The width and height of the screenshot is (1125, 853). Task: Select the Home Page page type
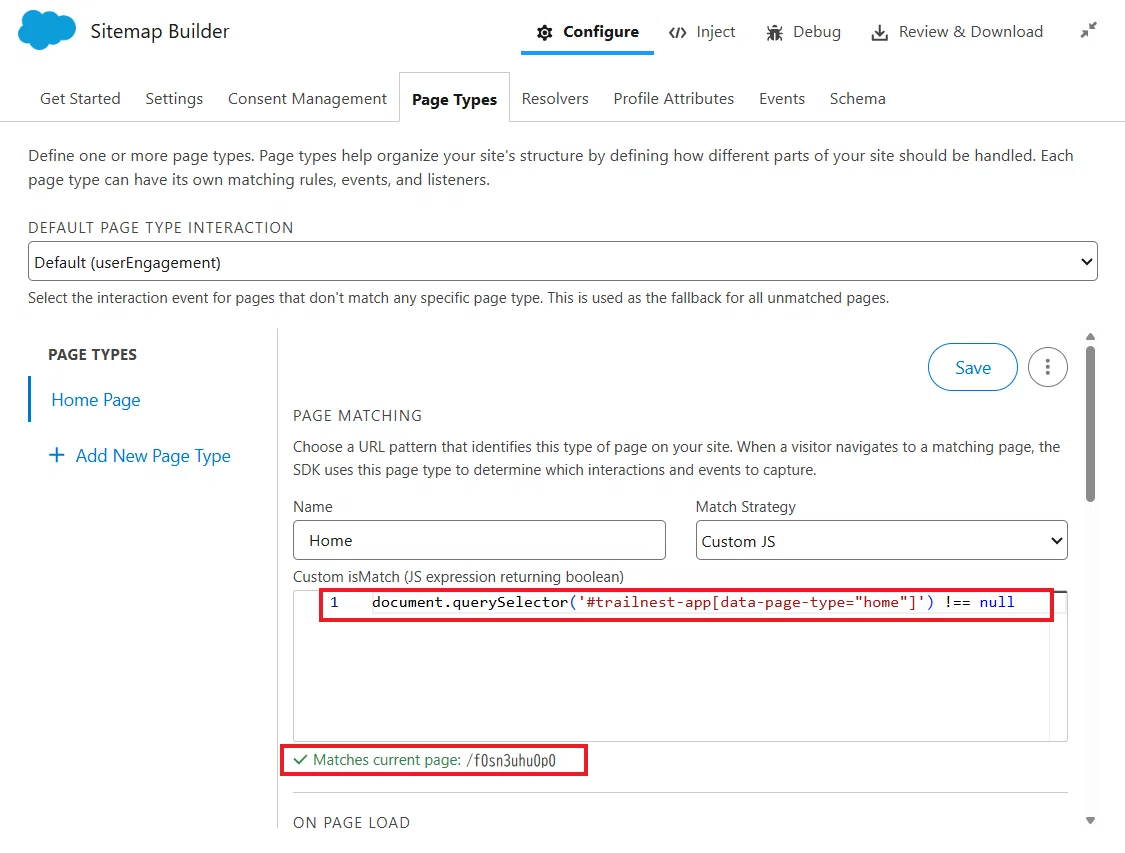(x=96, y=400)
